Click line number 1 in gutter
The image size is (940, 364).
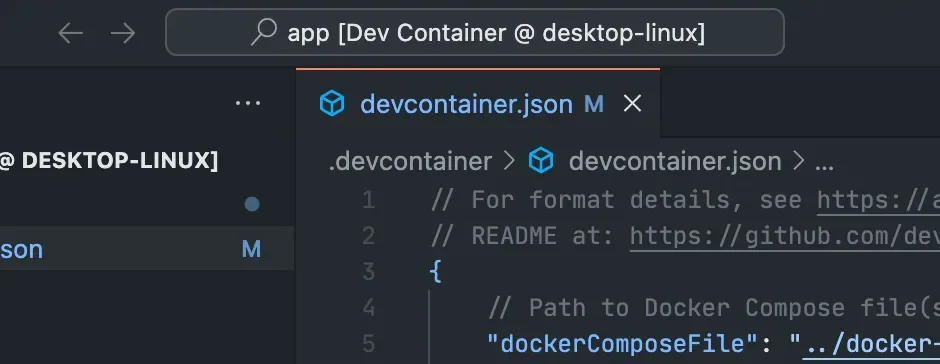tap(368, 200)
